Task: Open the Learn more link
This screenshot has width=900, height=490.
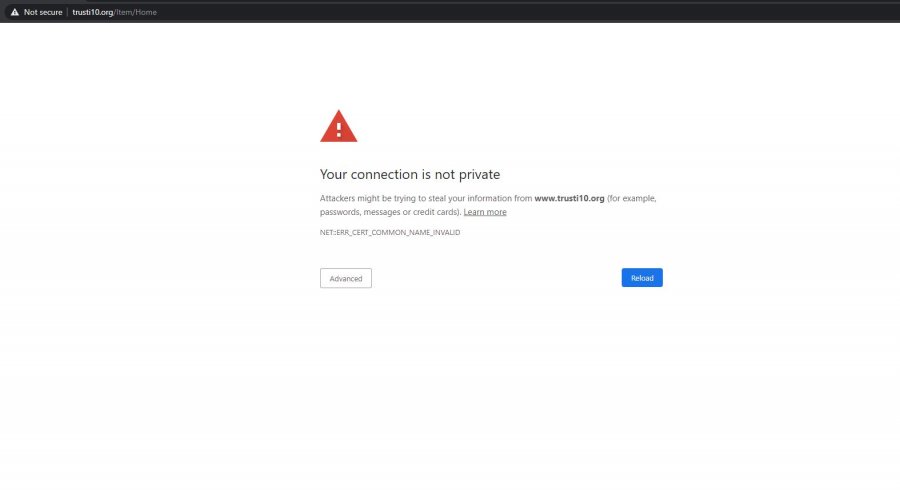Action: click(x=485, y=212)
